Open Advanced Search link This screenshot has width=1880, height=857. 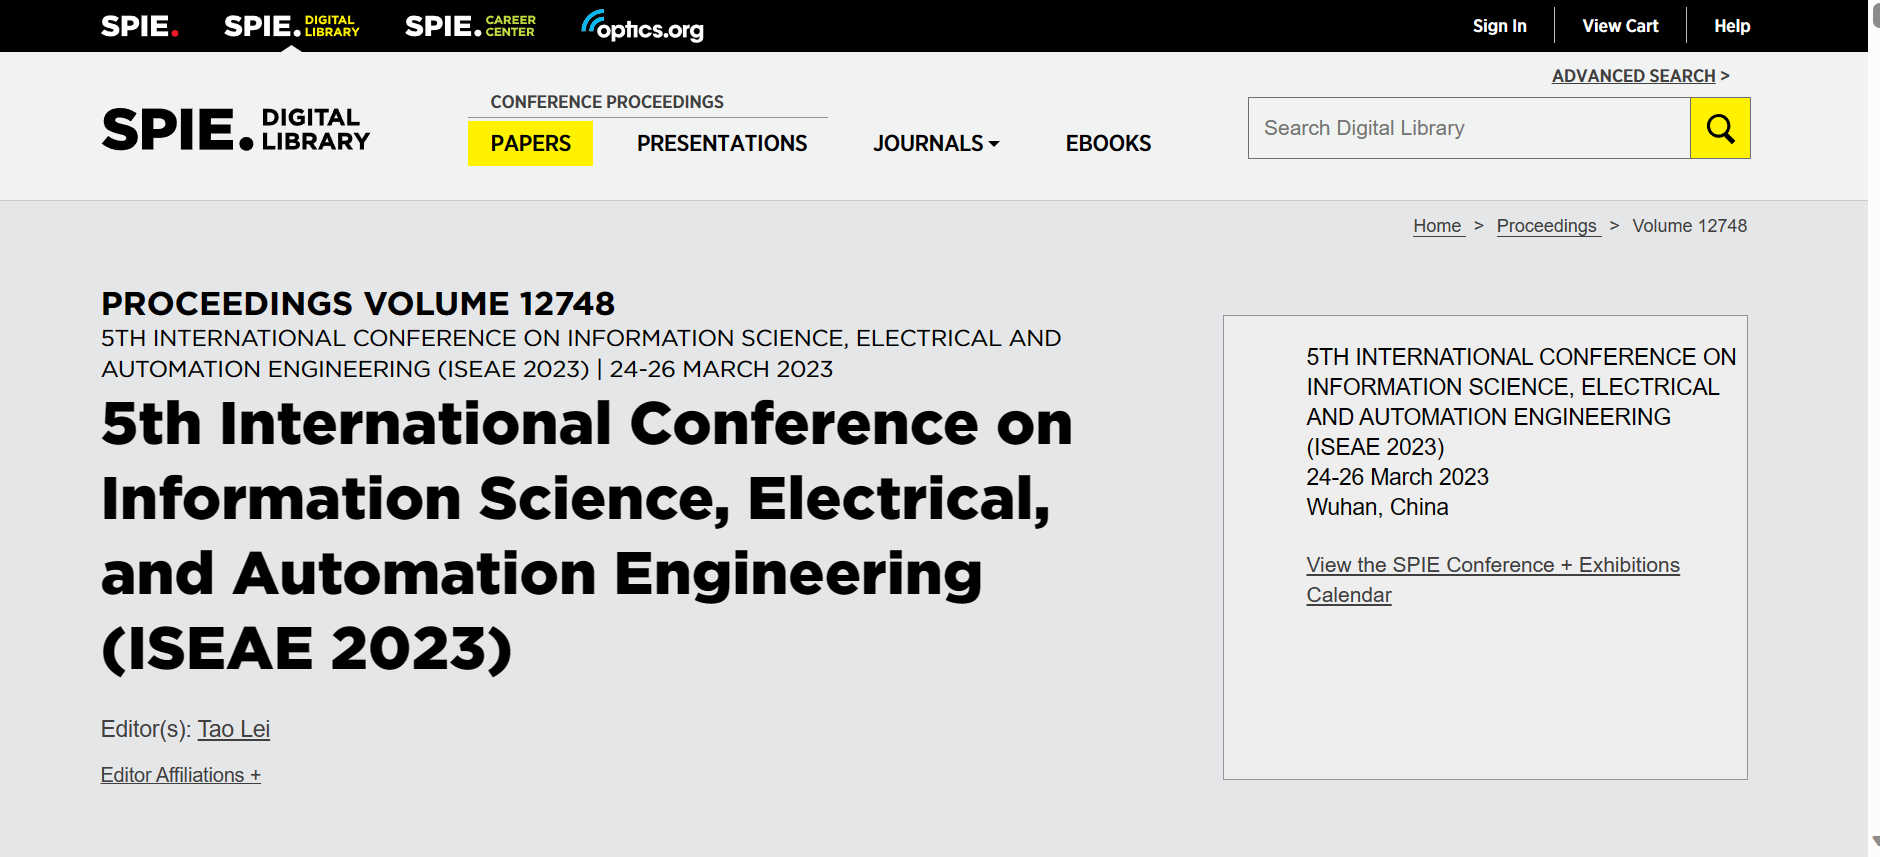1633,76
